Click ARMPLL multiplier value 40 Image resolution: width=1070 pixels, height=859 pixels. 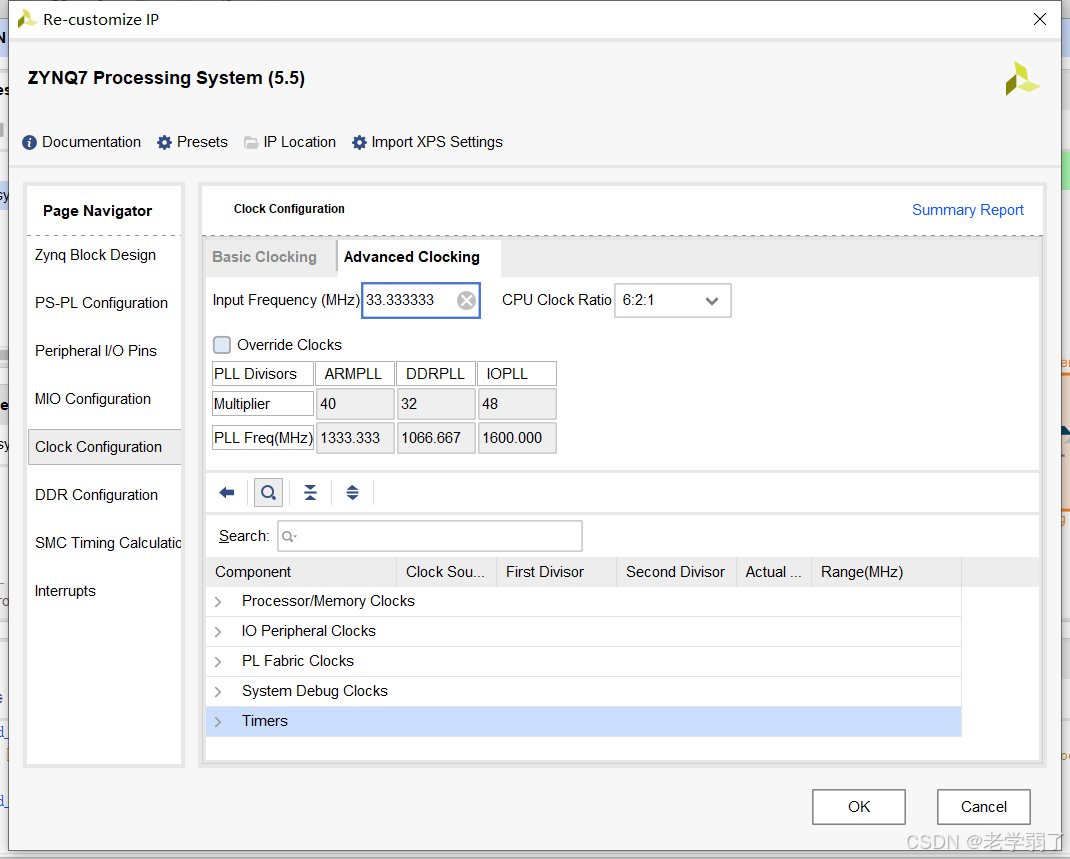[356, 404]
